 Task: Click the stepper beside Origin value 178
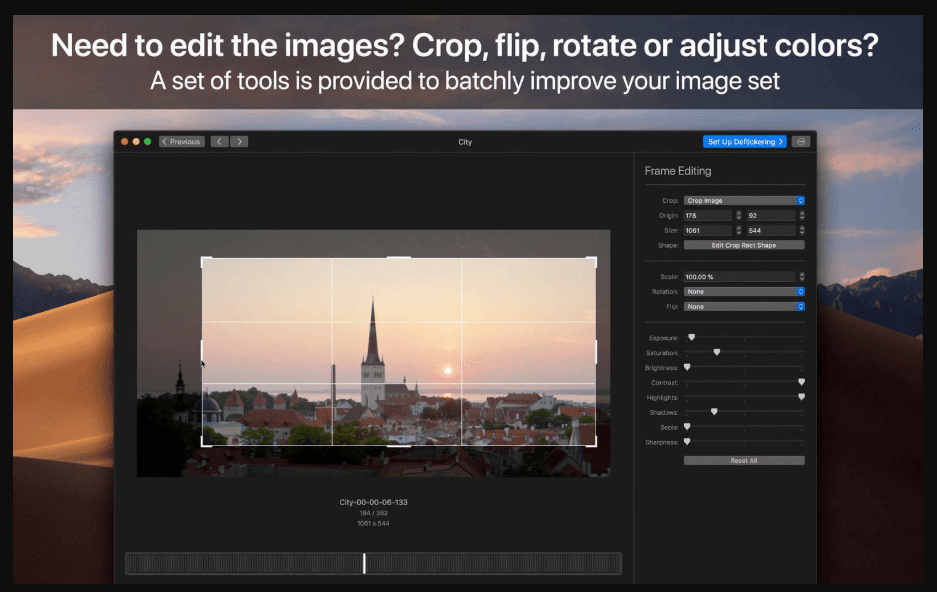[x=739, y=216]
